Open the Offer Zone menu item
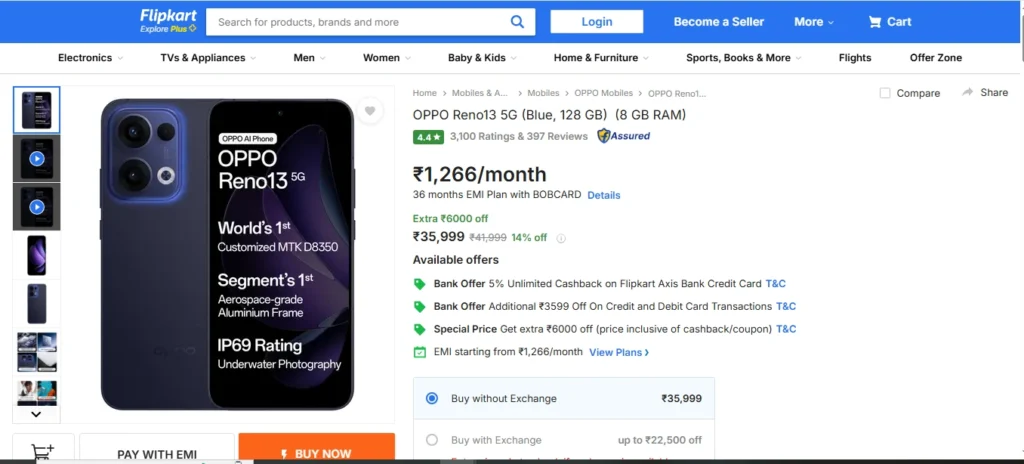 (x=936, y=58)
